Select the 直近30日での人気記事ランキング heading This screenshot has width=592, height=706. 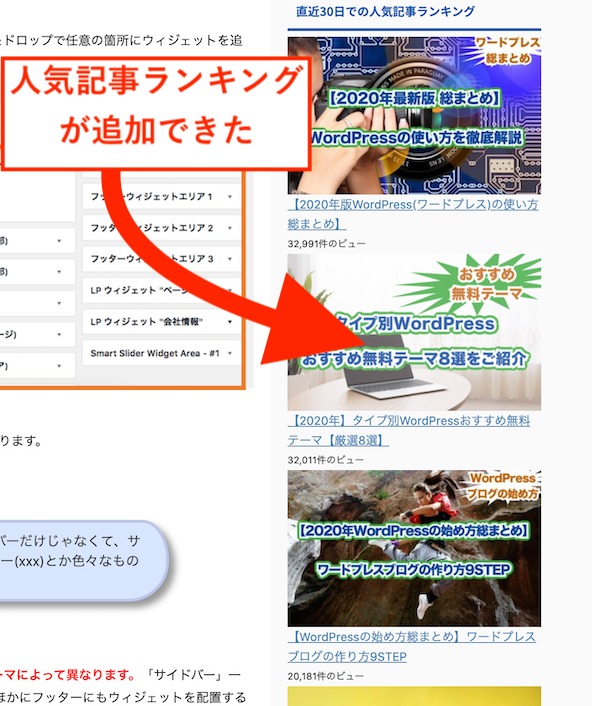385,11
